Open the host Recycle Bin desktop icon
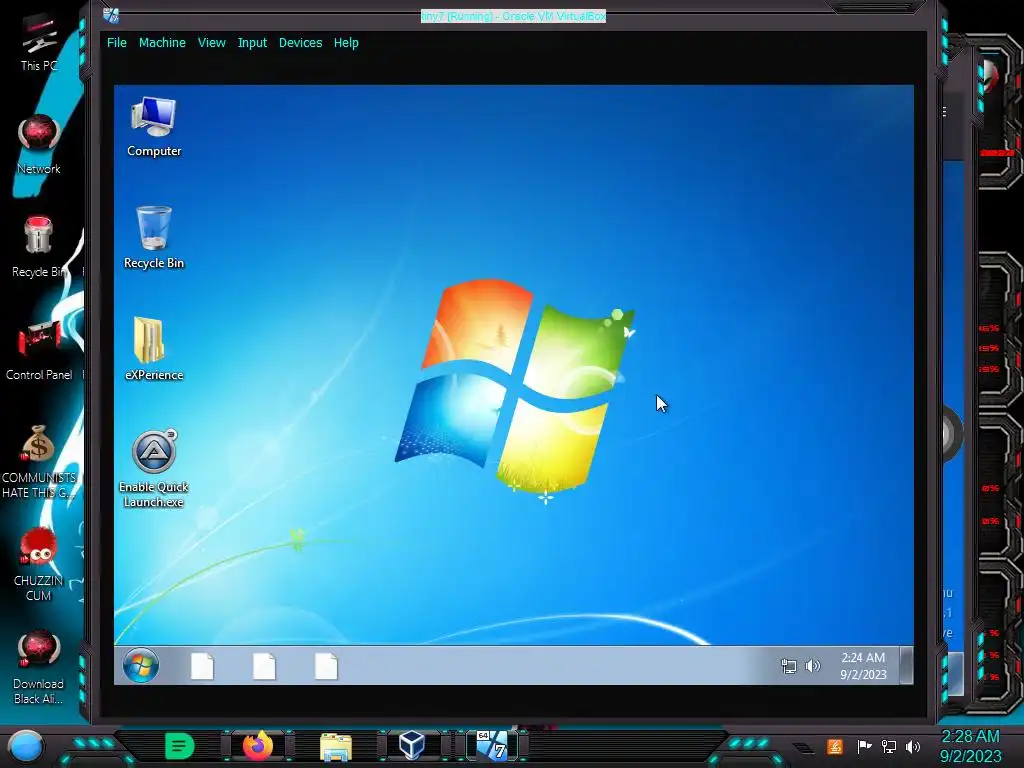 (39, 248)
